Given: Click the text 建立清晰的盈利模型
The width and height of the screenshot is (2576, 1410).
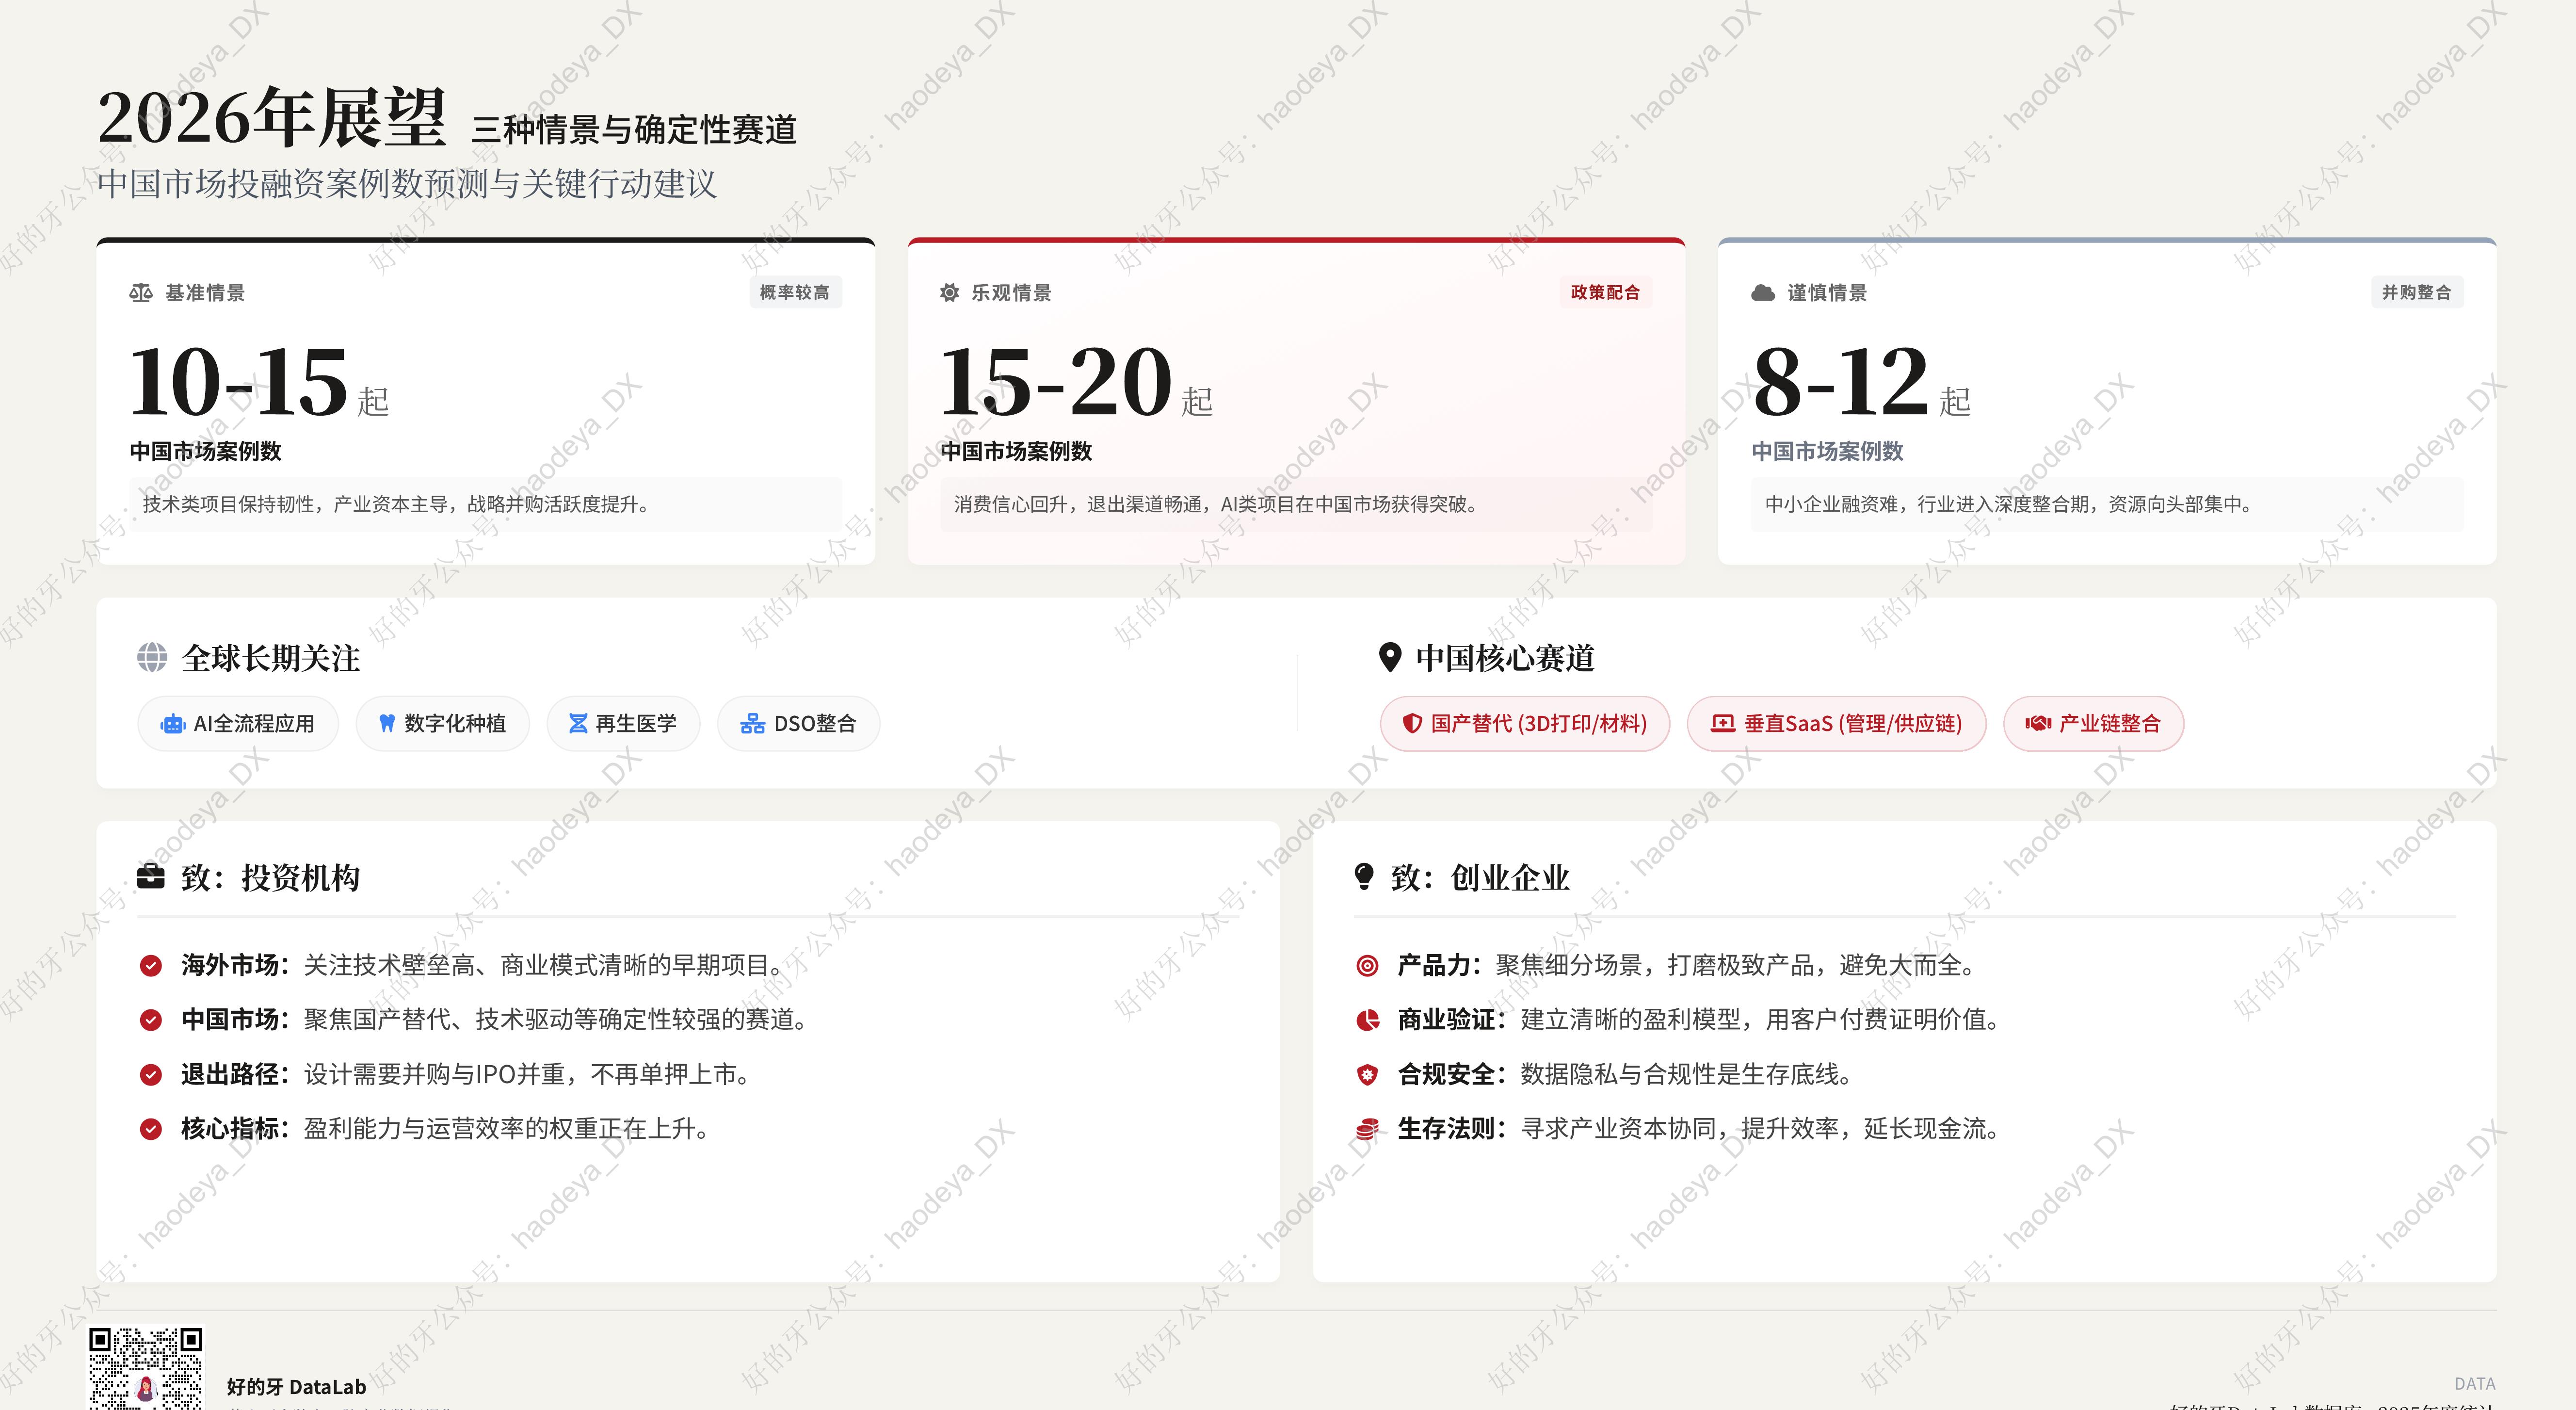Looking at the screenshot, I should (x=1630, y=1020).
